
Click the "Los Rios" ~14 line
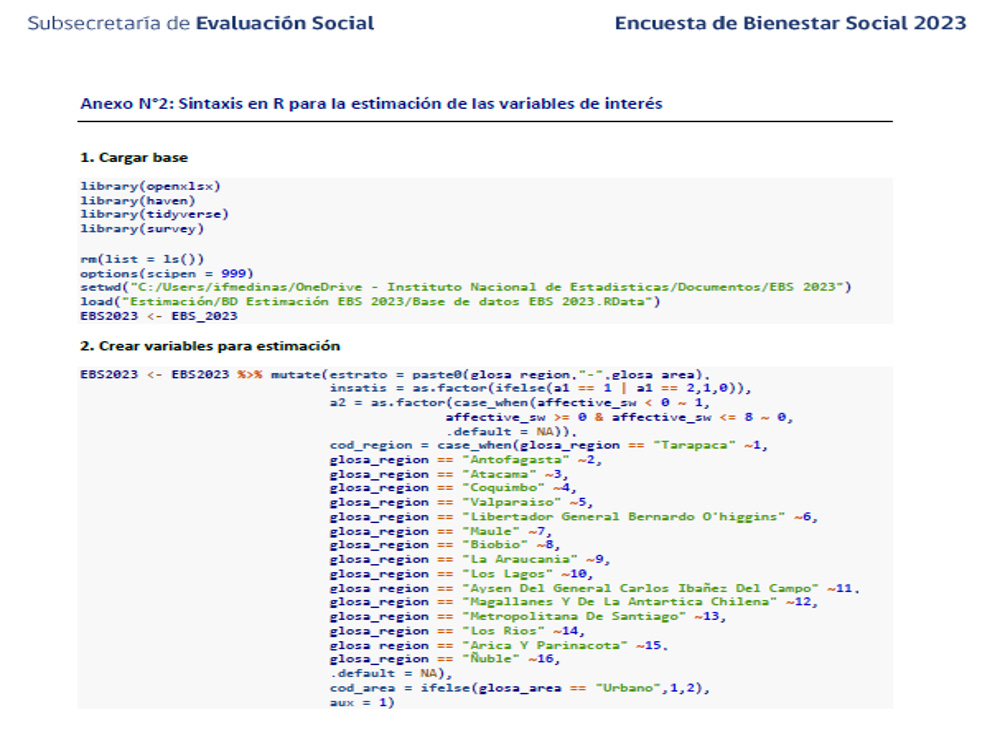[x=457, y=631]
